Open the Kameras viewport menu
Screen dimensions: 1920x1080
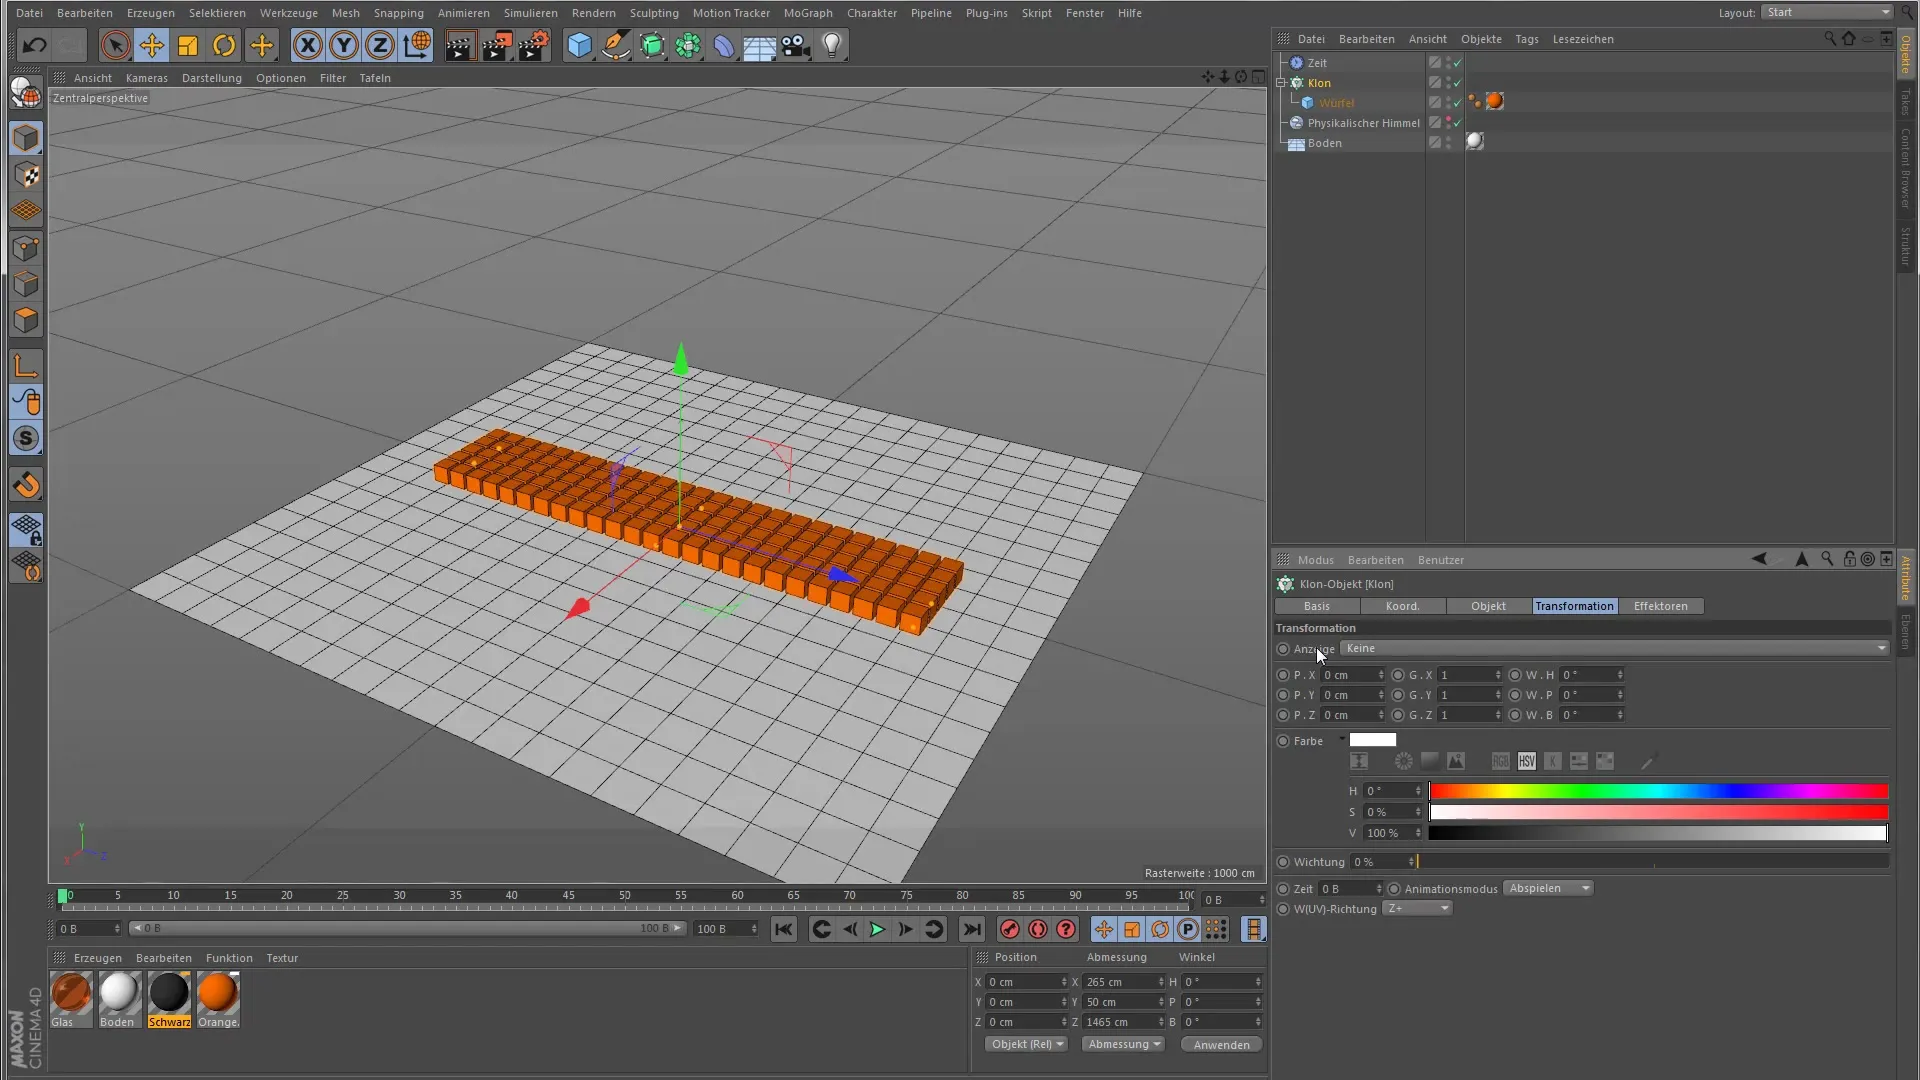point(147,78)
